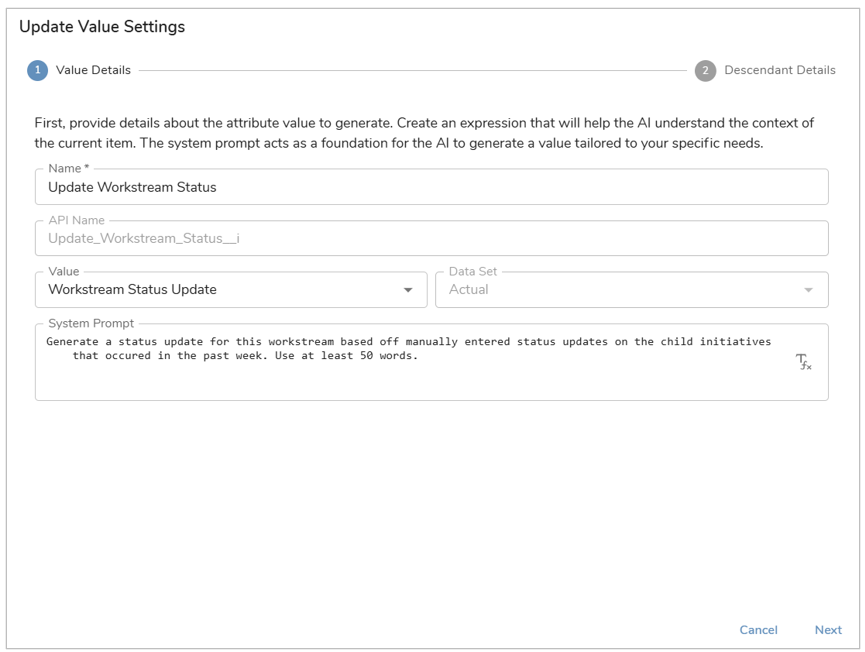Image resolution: width=865 pixels, height=652 pixels.
Task: Click the instructional description paragraph
Action: click(424, 133)
